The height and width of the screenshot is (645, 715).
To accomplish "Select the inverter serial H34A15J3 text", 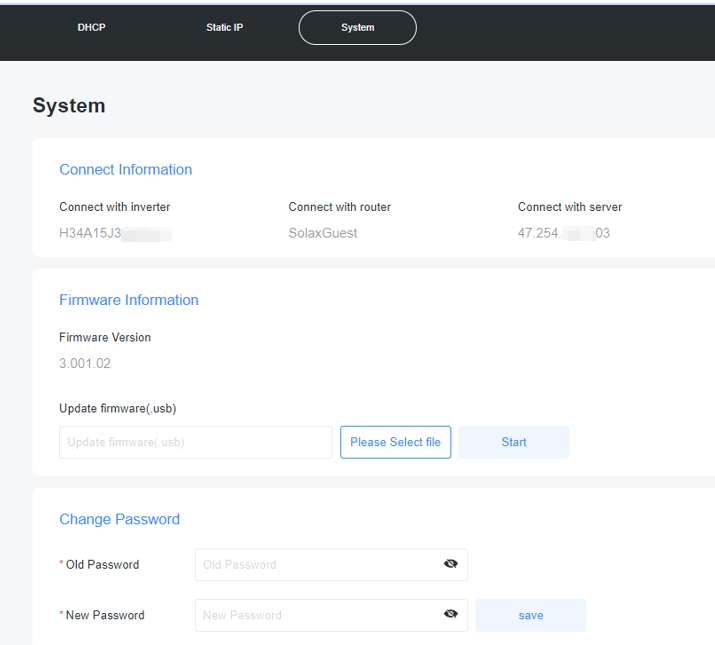I will coord(92,233).
